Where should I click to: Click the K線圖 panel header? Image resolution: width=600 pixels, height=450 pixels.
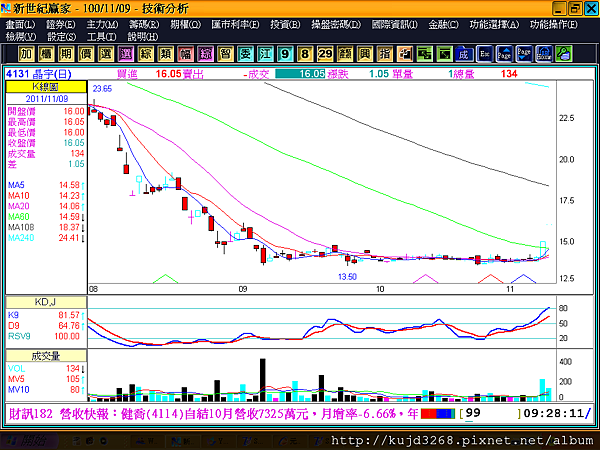click(x=46, y=87)
